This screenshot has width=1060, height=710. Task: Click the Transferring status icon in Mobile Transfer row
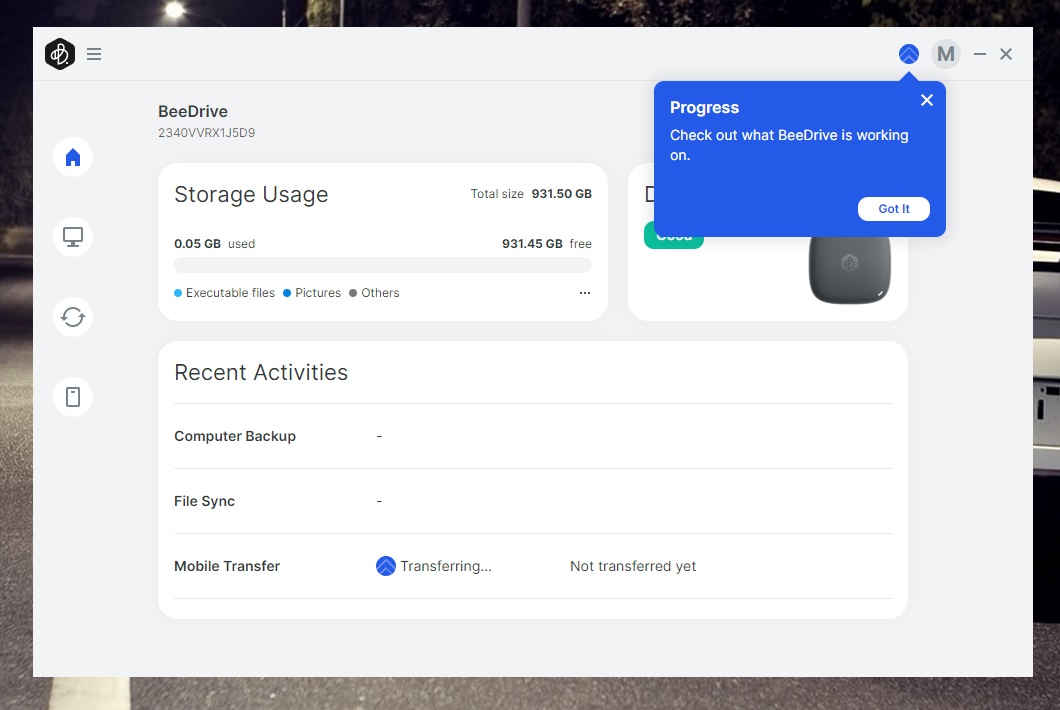[x=385, y=566]
